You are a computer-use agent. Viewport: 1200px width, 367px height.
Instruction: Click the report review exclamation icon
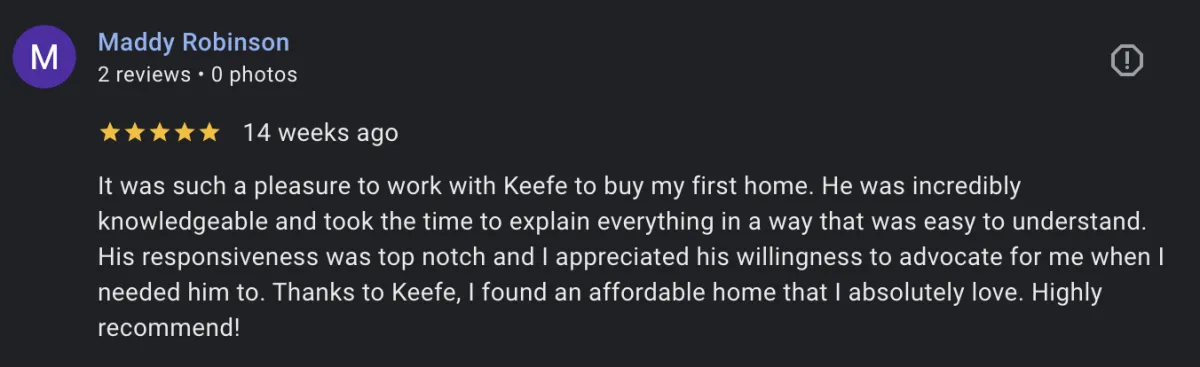(1127, 61)
